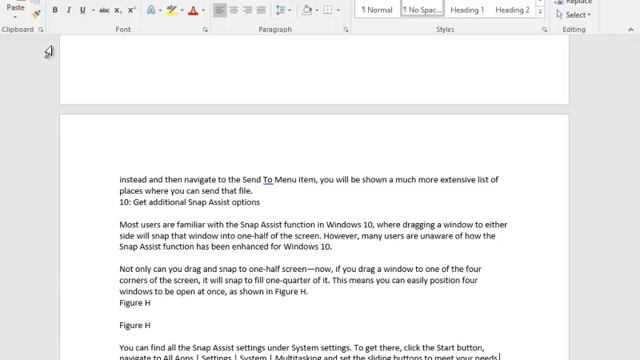The height and width of the screenshot is (360, 640).
Task: Apply the No Spacing style
Action: [x=422, y=10]
